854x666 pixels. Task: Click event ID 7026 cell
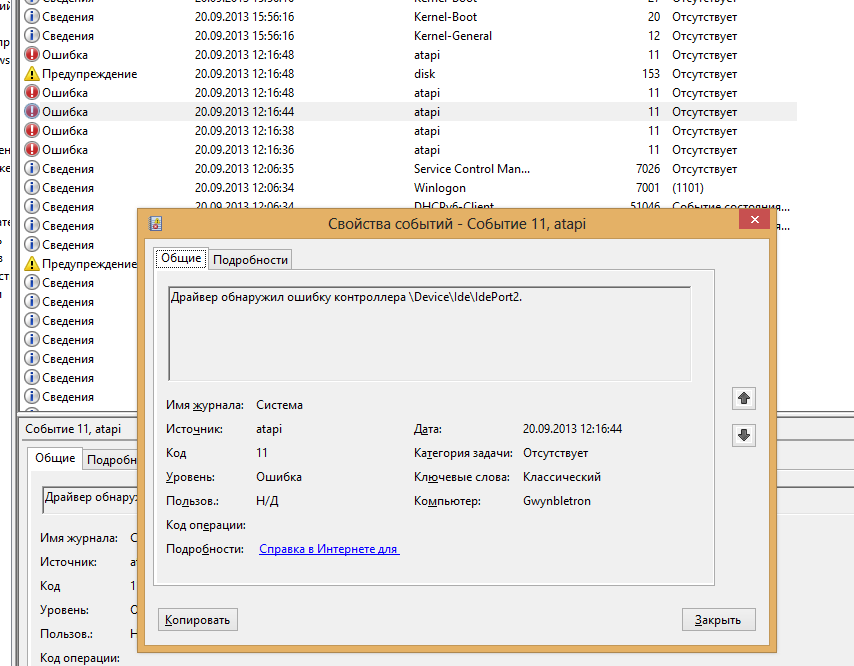point(648,169)
